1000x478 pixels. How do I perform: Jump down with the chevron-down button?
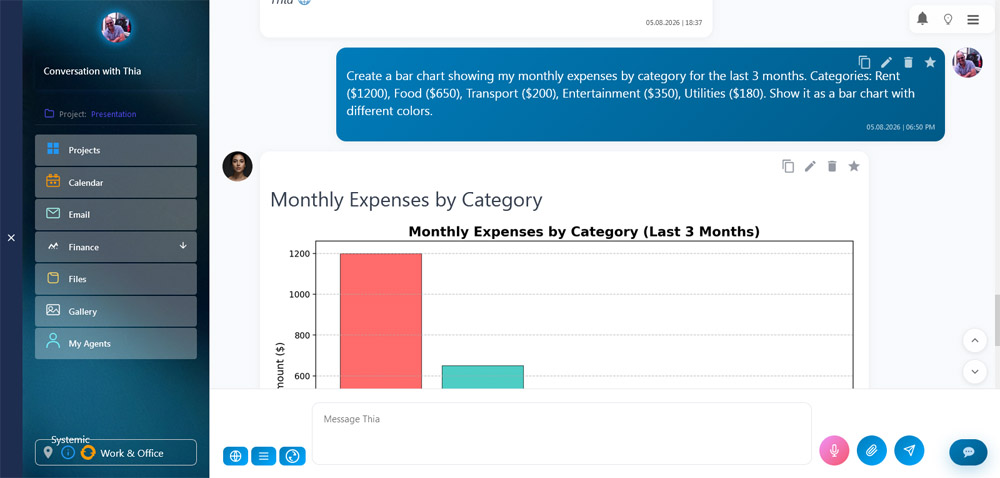[x=974, y=372]
